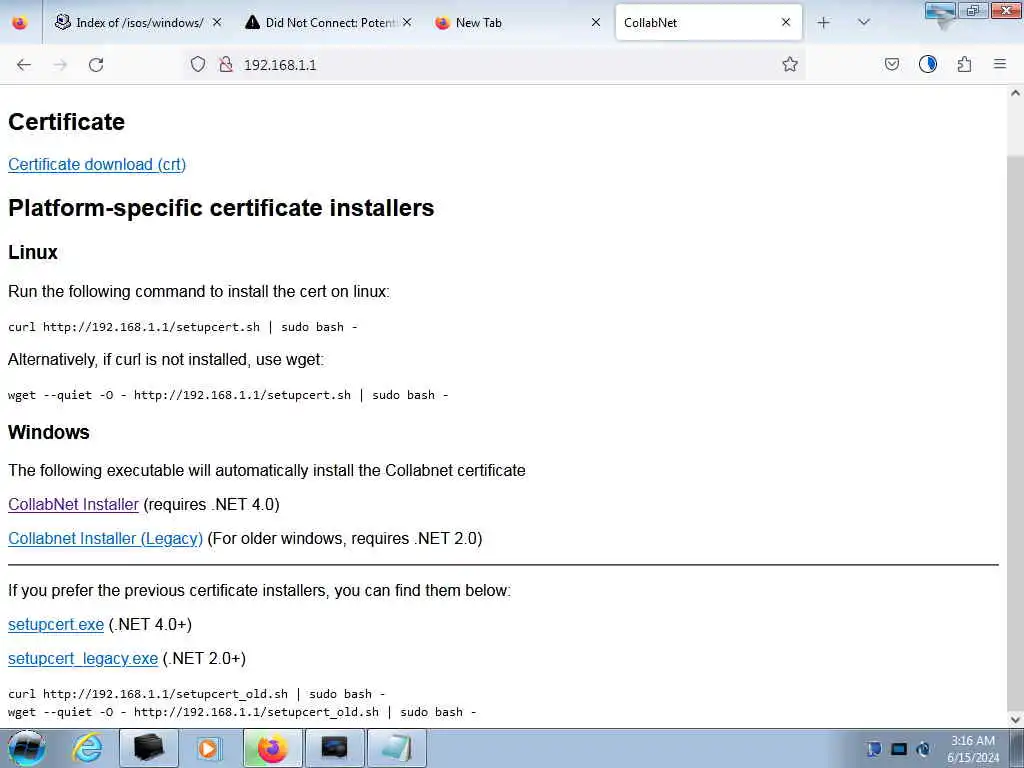Open Collabnet Installer (Legacy) link
Viewport: 1024px width, 768px height.
105,539
